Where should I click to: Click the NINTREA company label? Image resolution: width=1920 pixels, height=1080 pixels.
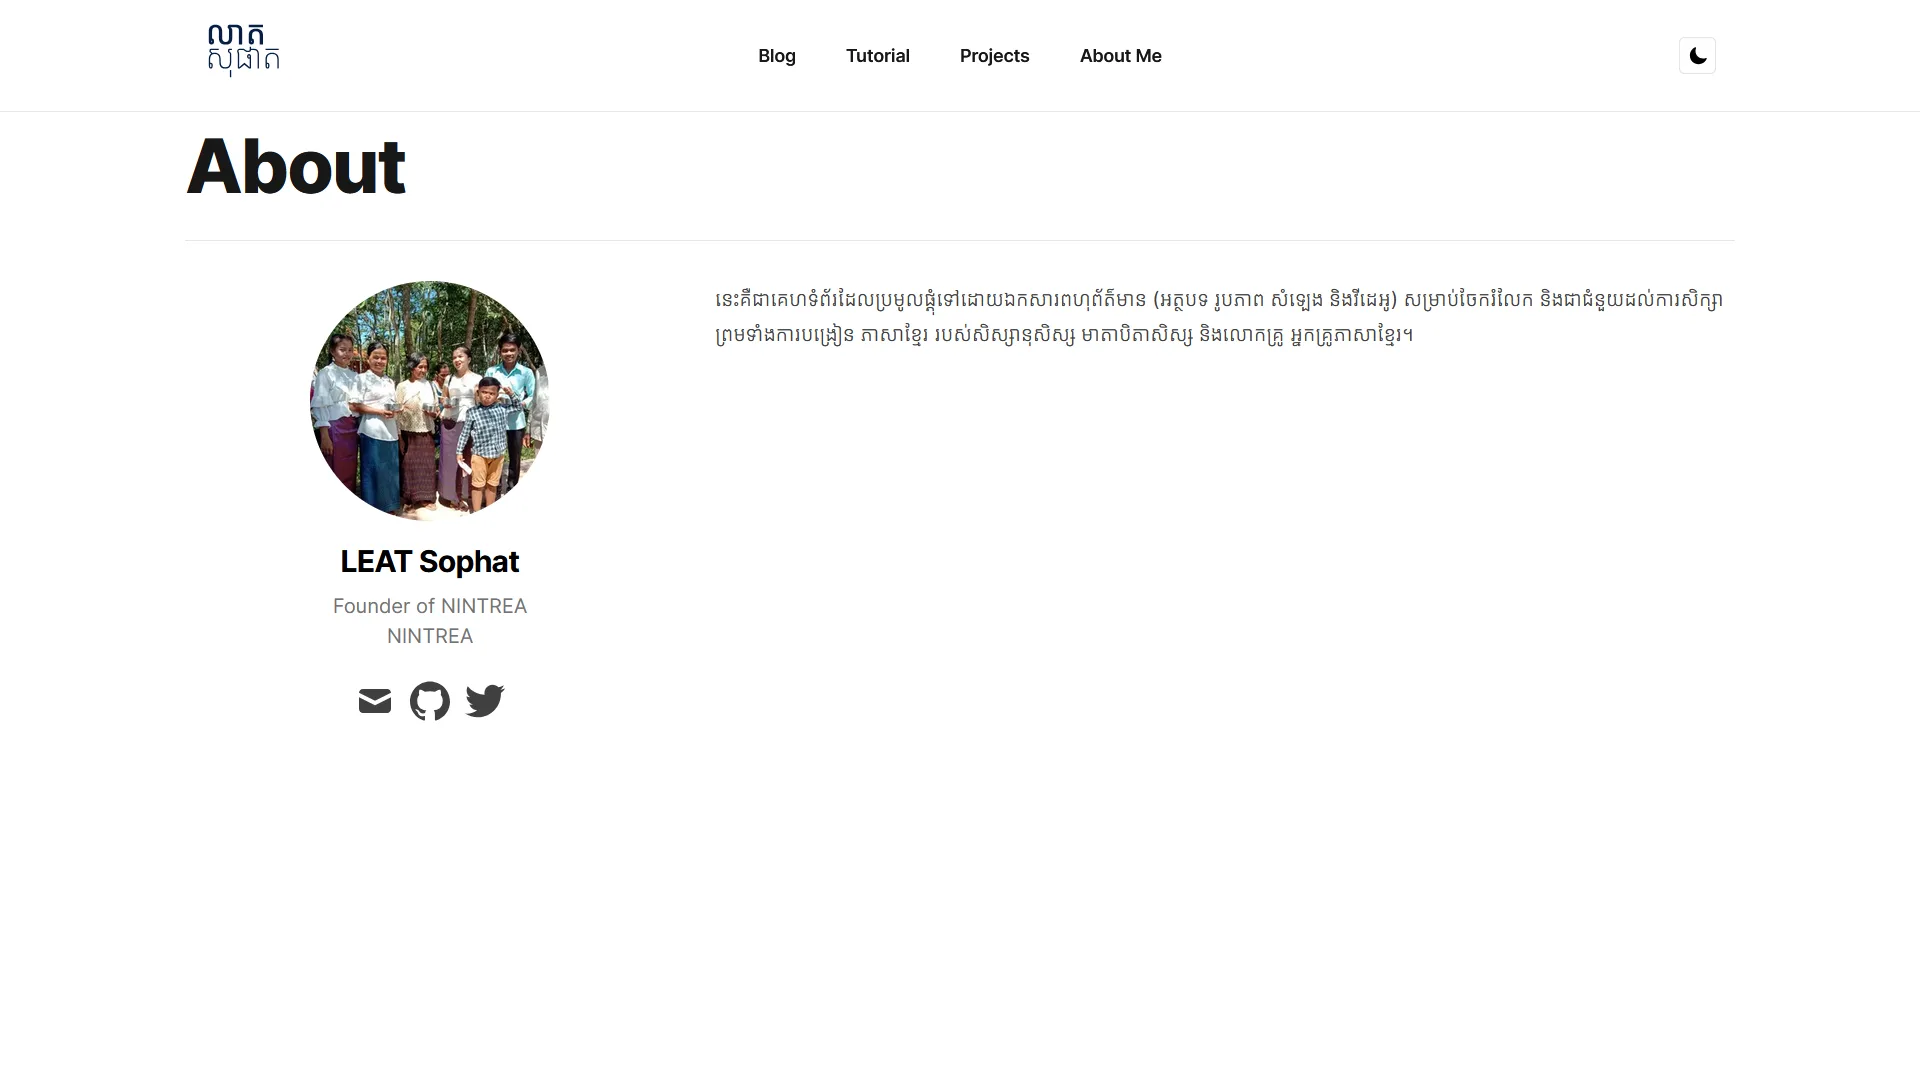click(x=430, y=636)
